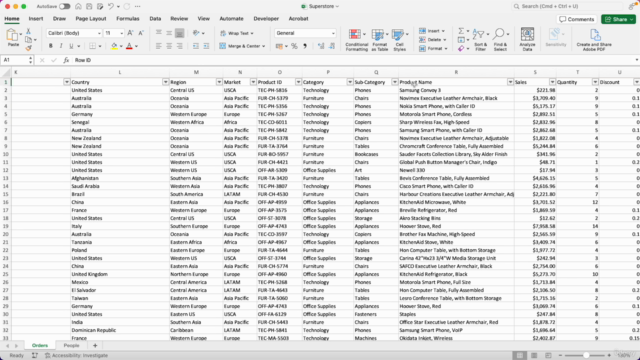Open the Category filter dropdown
This screenshot has width=640, height=360.
(x=350, y=82)
